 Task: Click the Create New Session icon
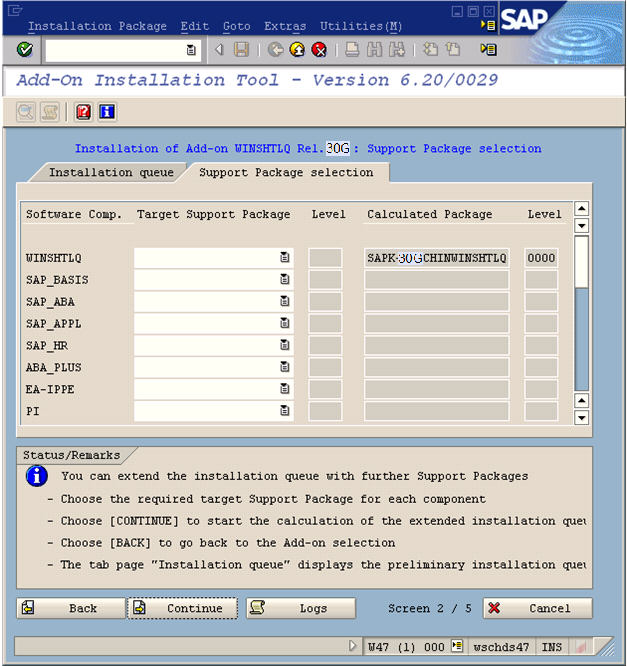click(x=430, y=50)
